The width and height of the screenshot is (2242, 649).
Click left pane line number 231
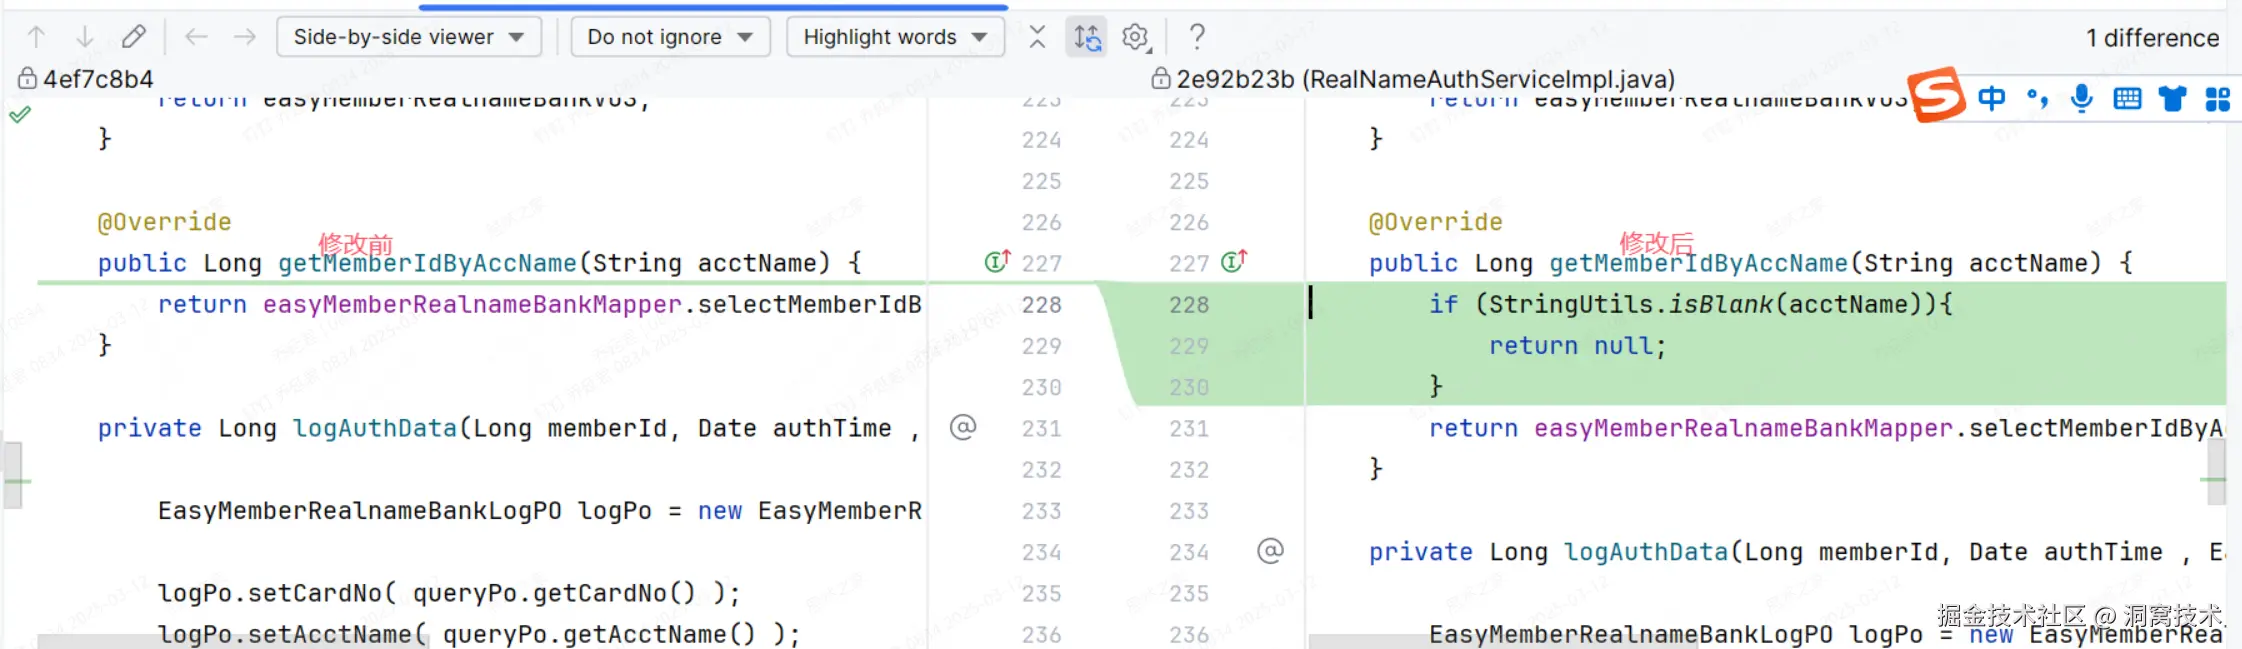click(1041, 428)
